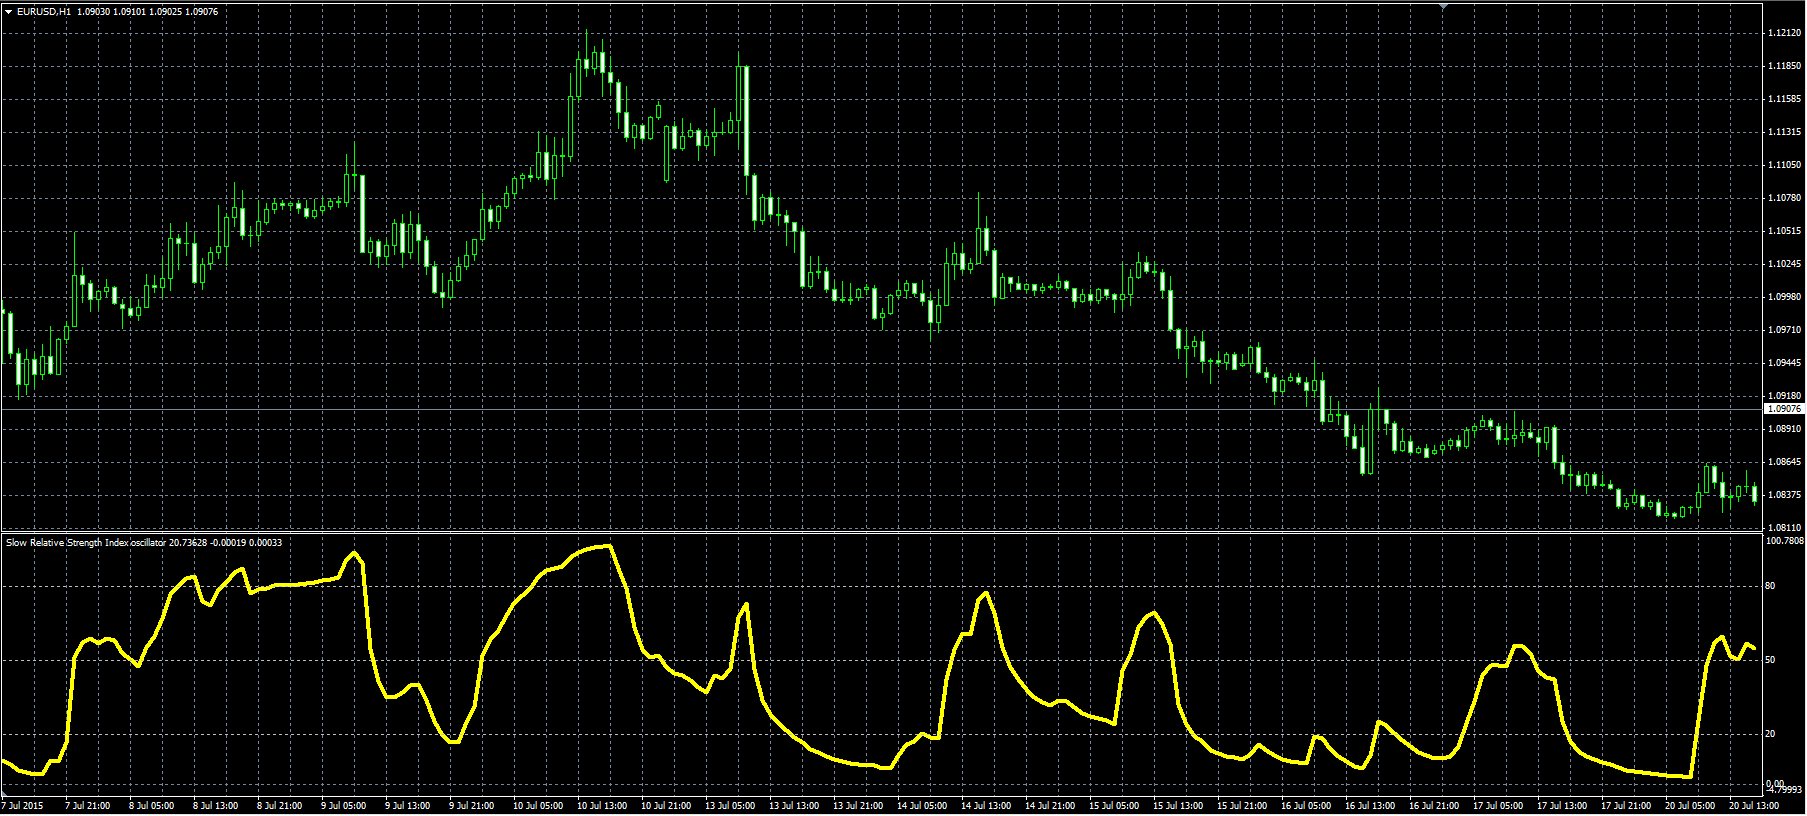Click the 9 Jul 21:00 time label
This screenshot has width=1807, height=816.
click(x=472, y=806)
